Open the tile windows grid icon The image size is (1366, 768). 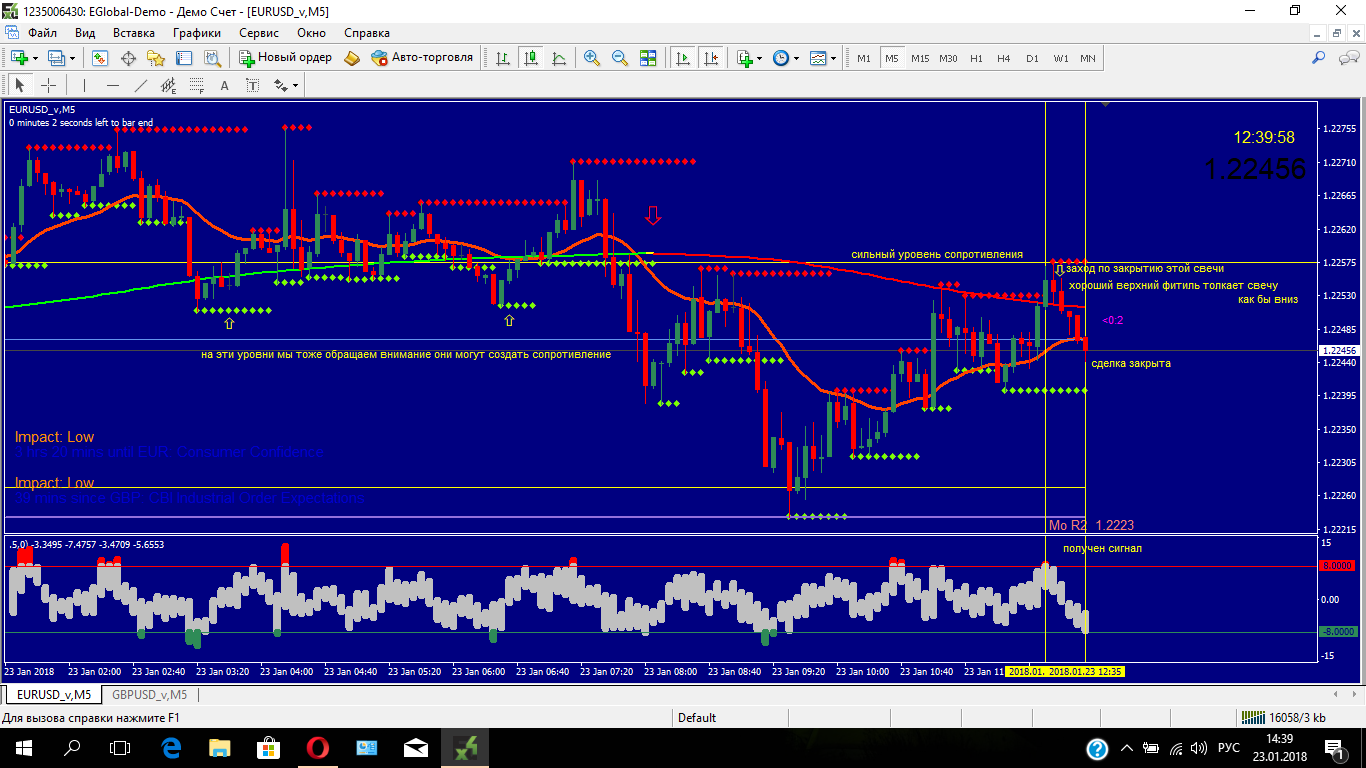click(x=648, y=58)
